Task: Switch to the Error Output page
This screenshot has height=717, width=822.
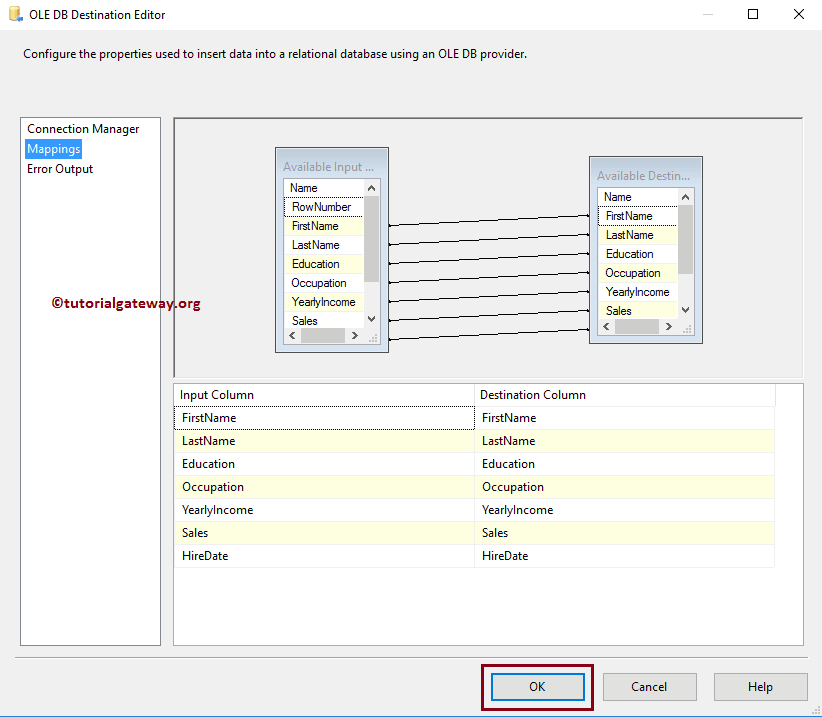Action: pyautogui.click(x=60, y=169)
